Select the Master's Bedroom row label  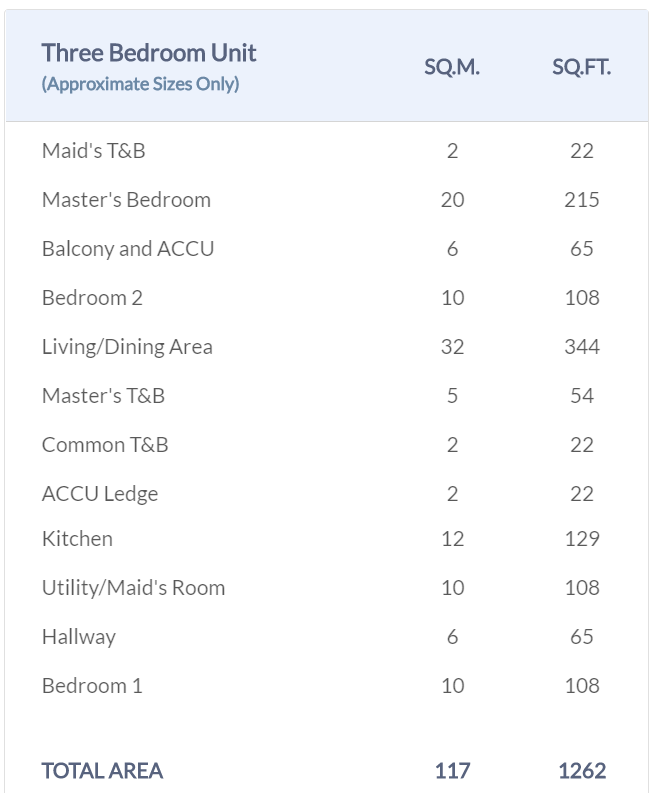tap(126, 200)
